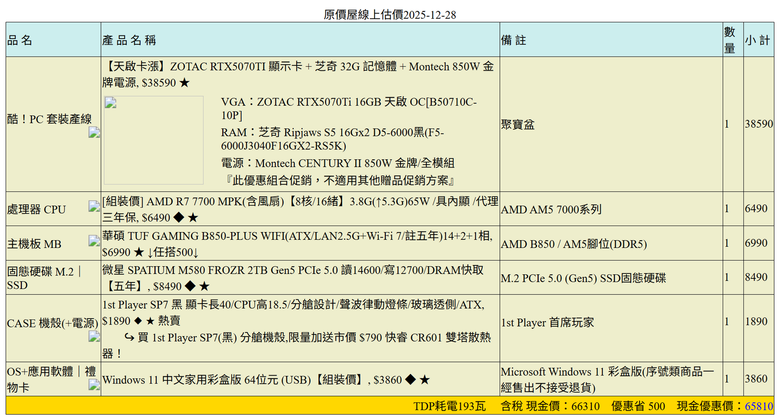Click the 含稅 現金價:66310 footer text
780x417 pixels.
pyautogui.click(x=550, y=406)
